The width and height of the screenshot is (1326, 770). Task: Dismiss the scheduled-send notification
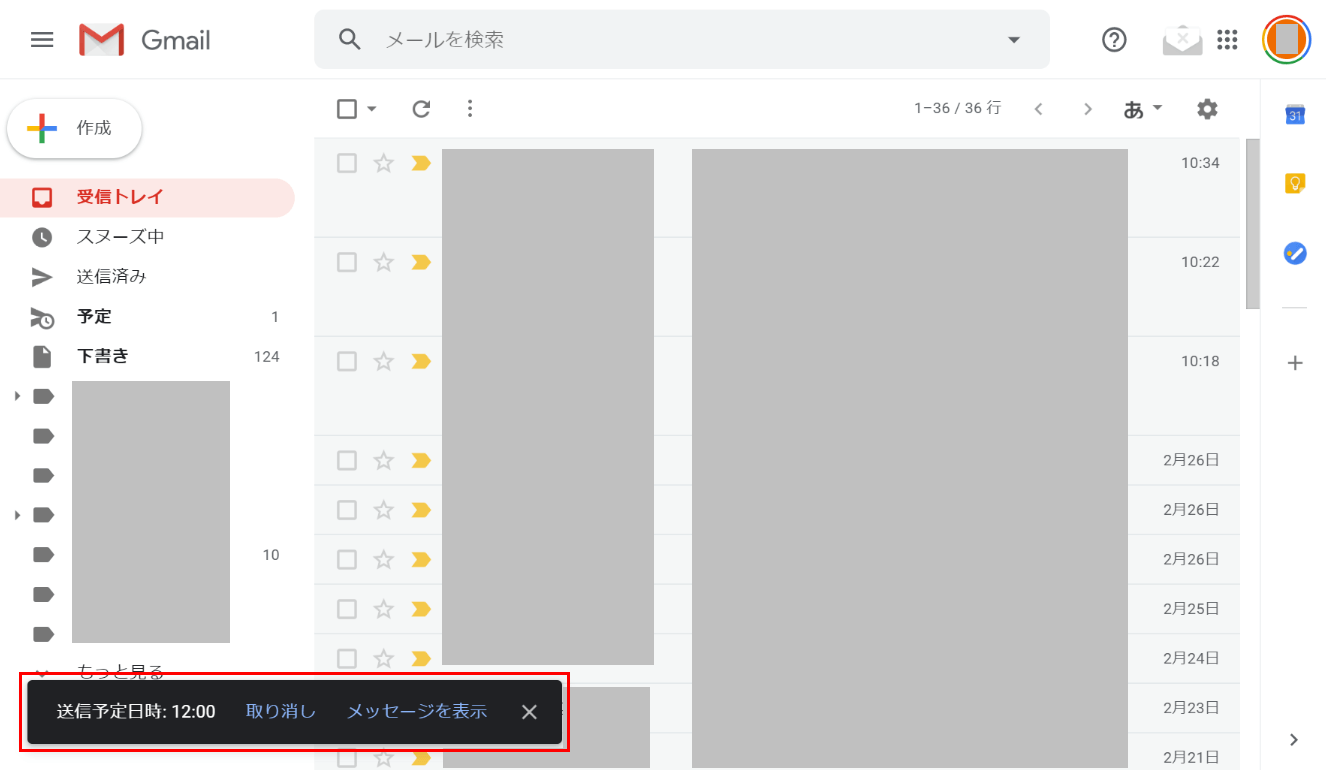[x=530, y=712]
